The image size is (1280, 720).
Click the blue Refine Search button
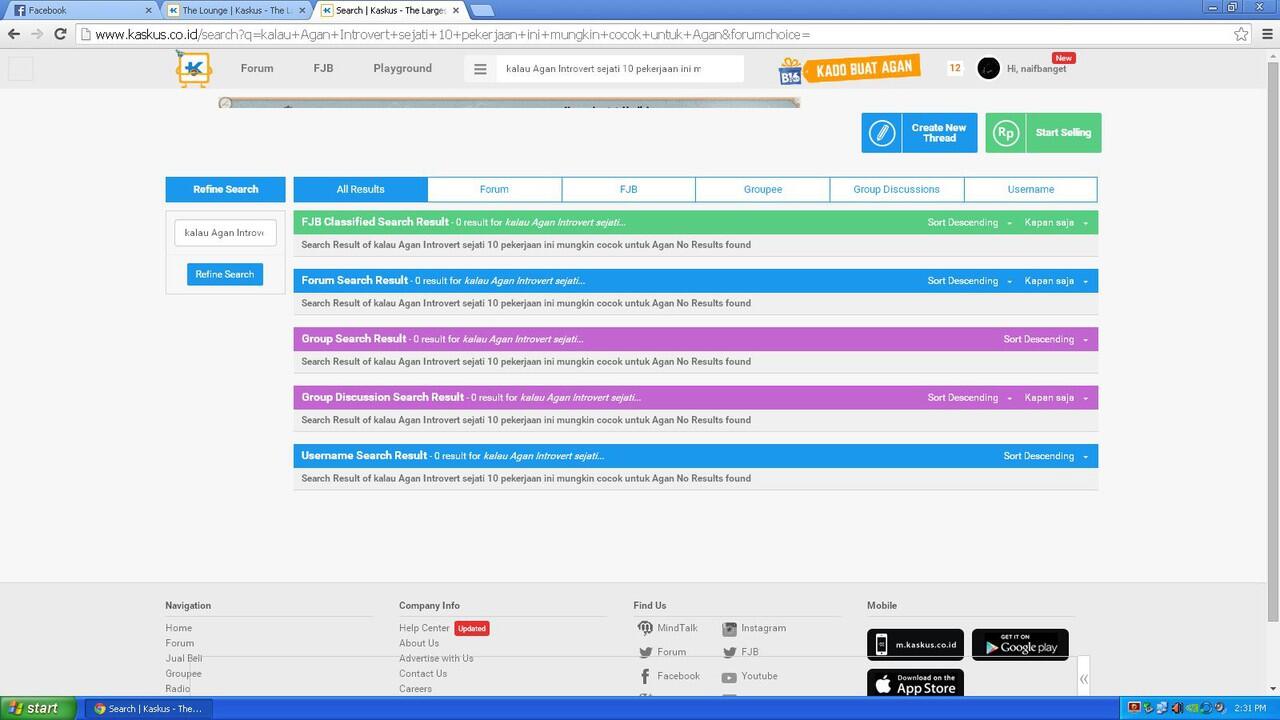tap(225, 274)
